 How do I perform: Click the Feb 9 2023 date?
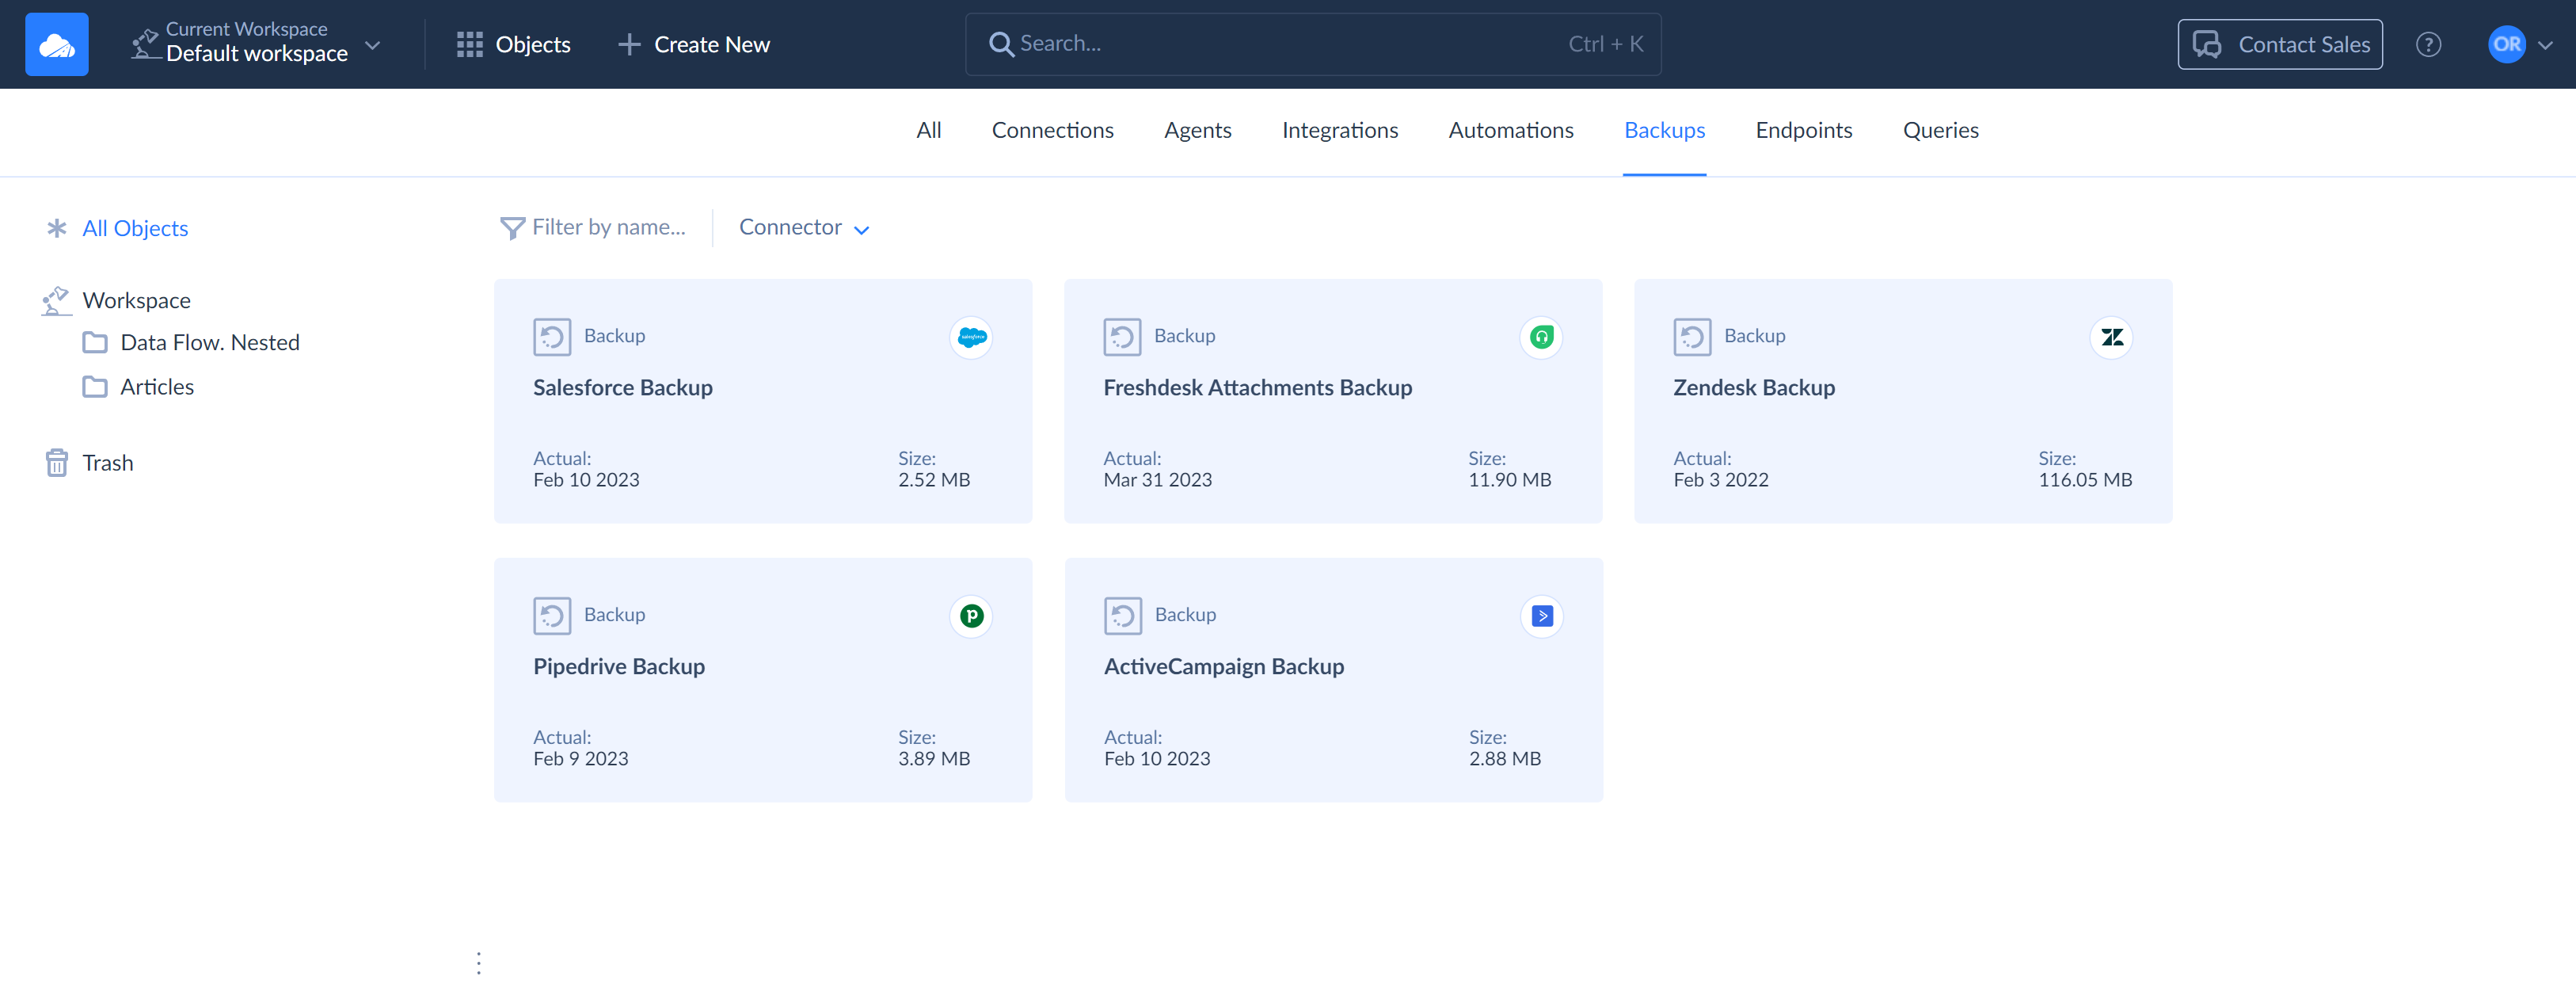pyautogui.click(x=580, y=759)
